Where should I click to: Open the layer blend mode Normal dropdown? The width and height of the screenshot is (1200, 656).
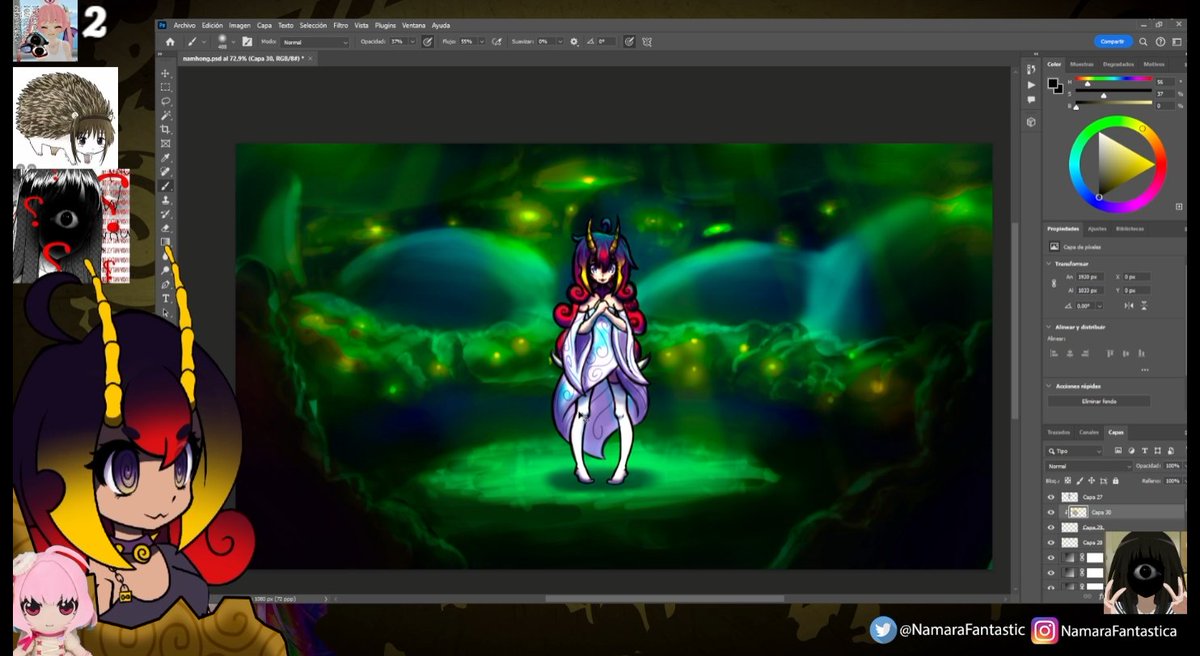(x=1089, y=466)
